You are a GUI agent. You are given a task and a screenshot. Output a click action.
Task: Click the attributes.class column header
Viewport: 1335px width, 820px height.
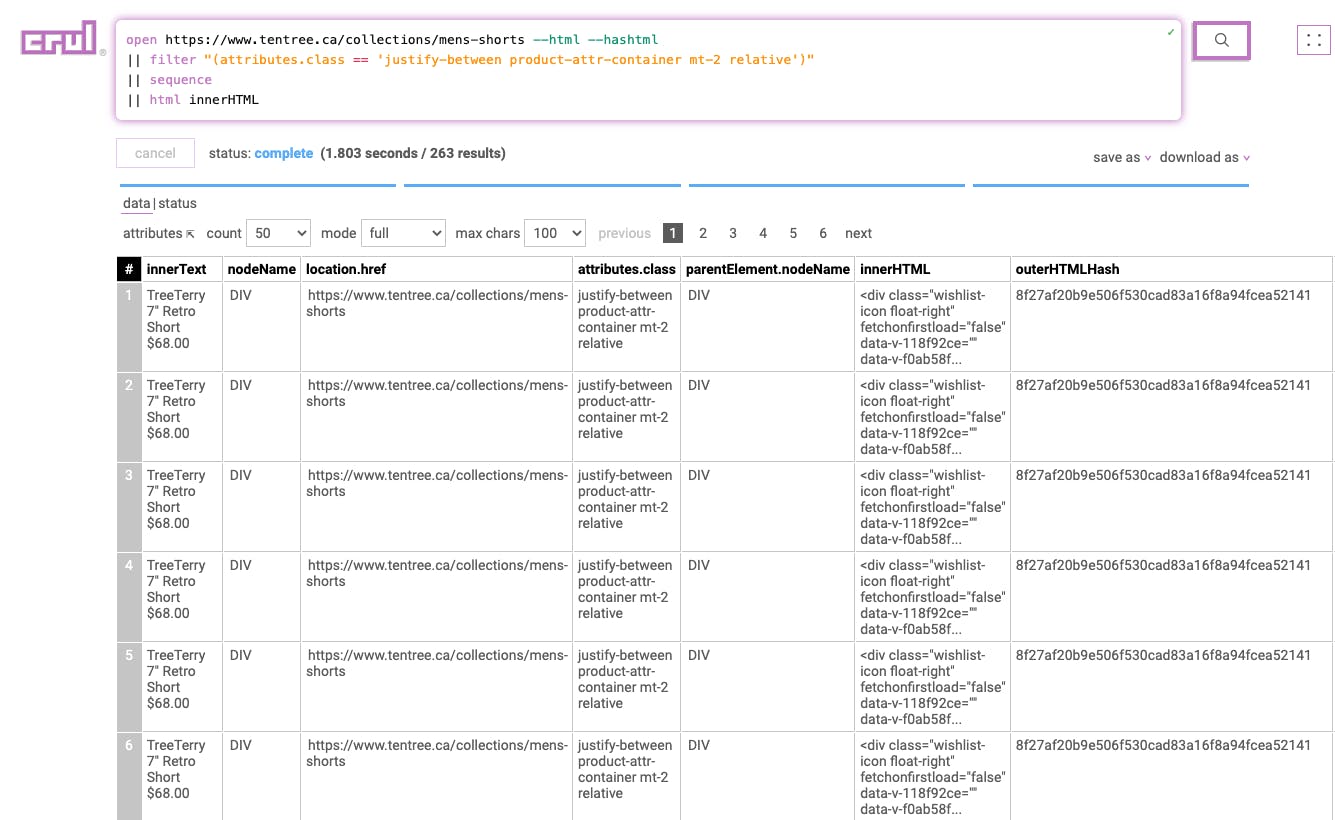[627, 269]
